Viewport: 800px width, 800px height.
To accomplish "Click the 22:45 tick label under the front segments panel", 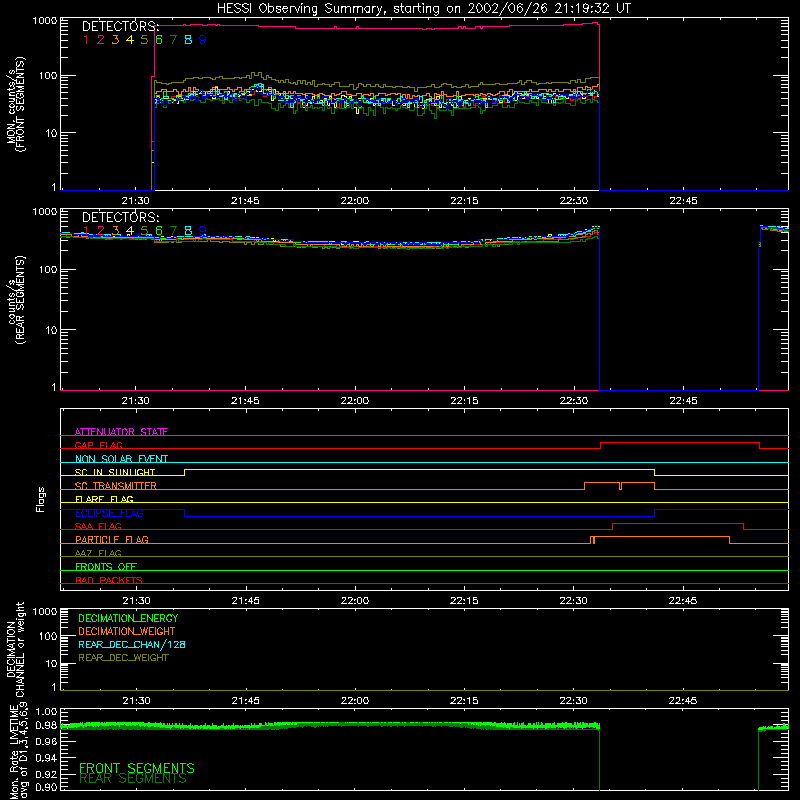I will pyautogui.click(x=683, y=201).
